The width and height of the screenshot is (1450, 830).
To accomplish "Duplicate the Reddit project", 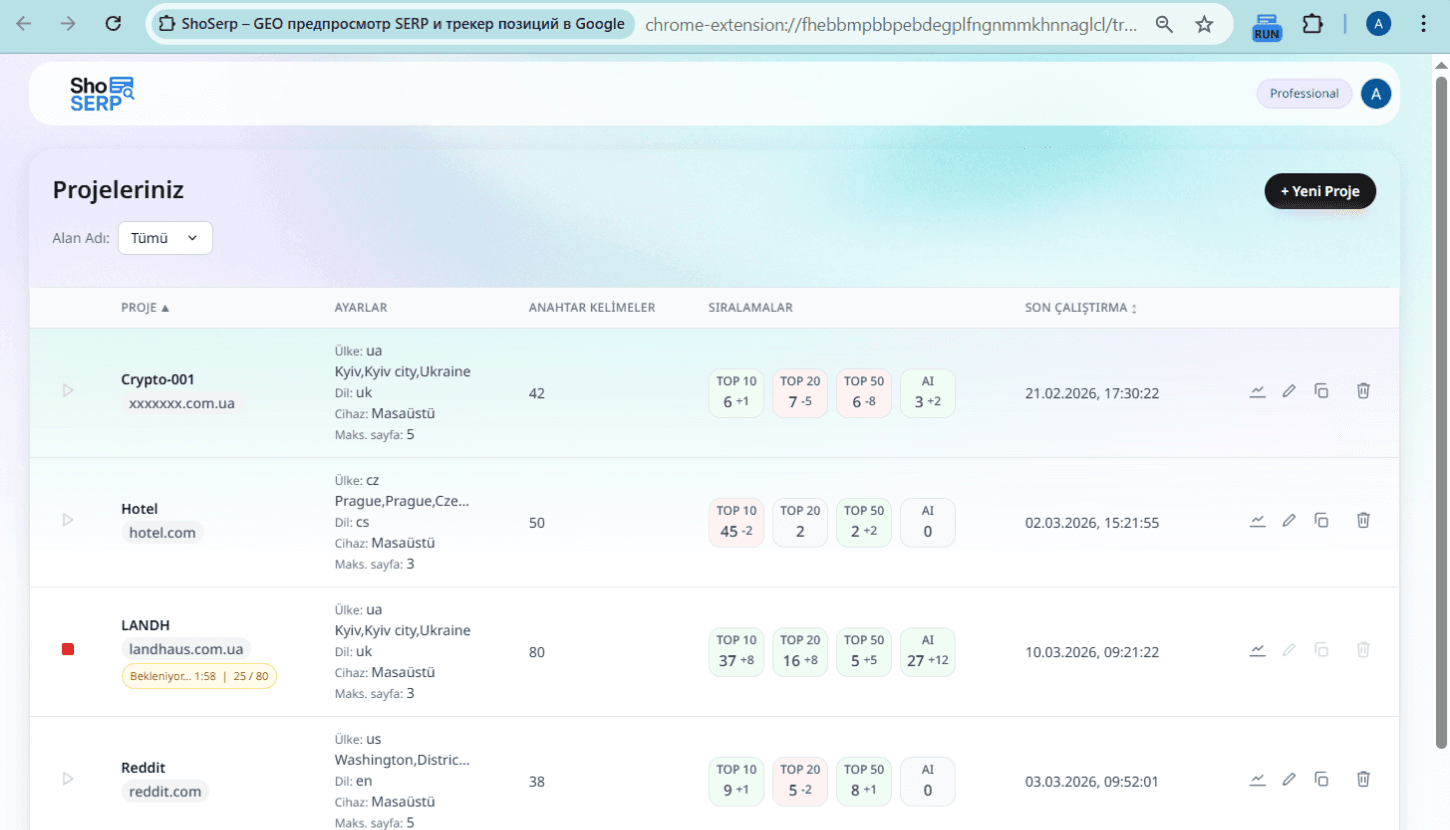I will pos(1321,779).
